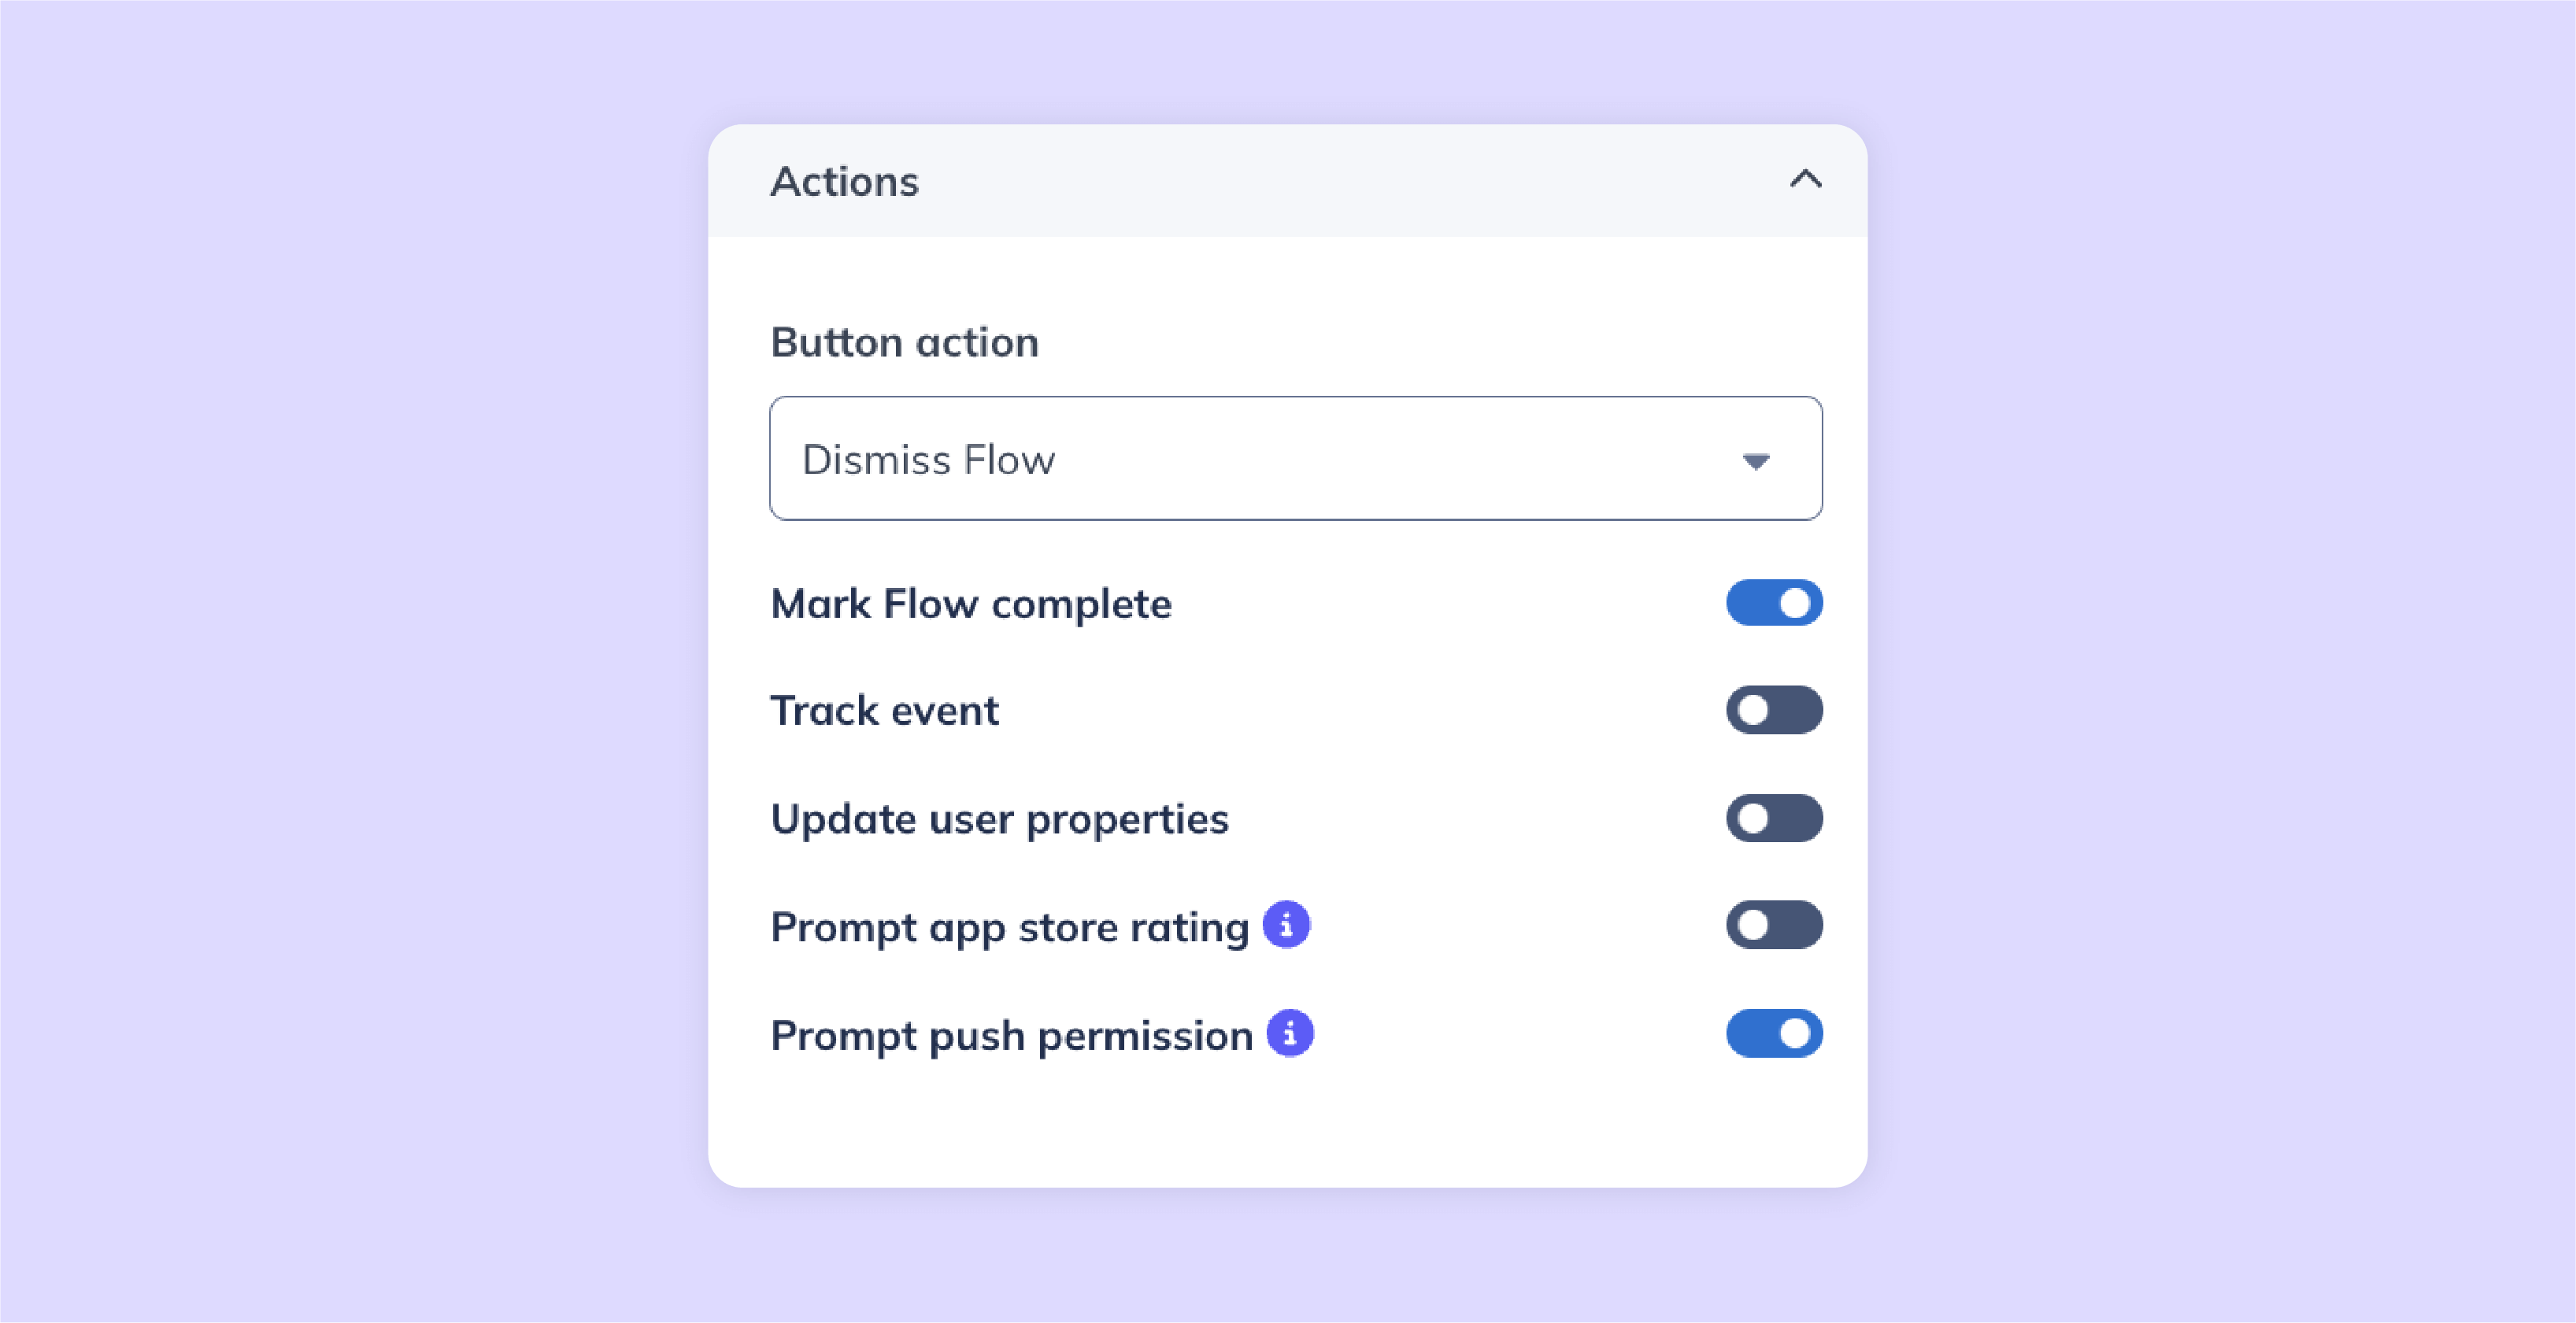Turn on Update user properties switch
The image size is (2576, 1323).
1774,818
